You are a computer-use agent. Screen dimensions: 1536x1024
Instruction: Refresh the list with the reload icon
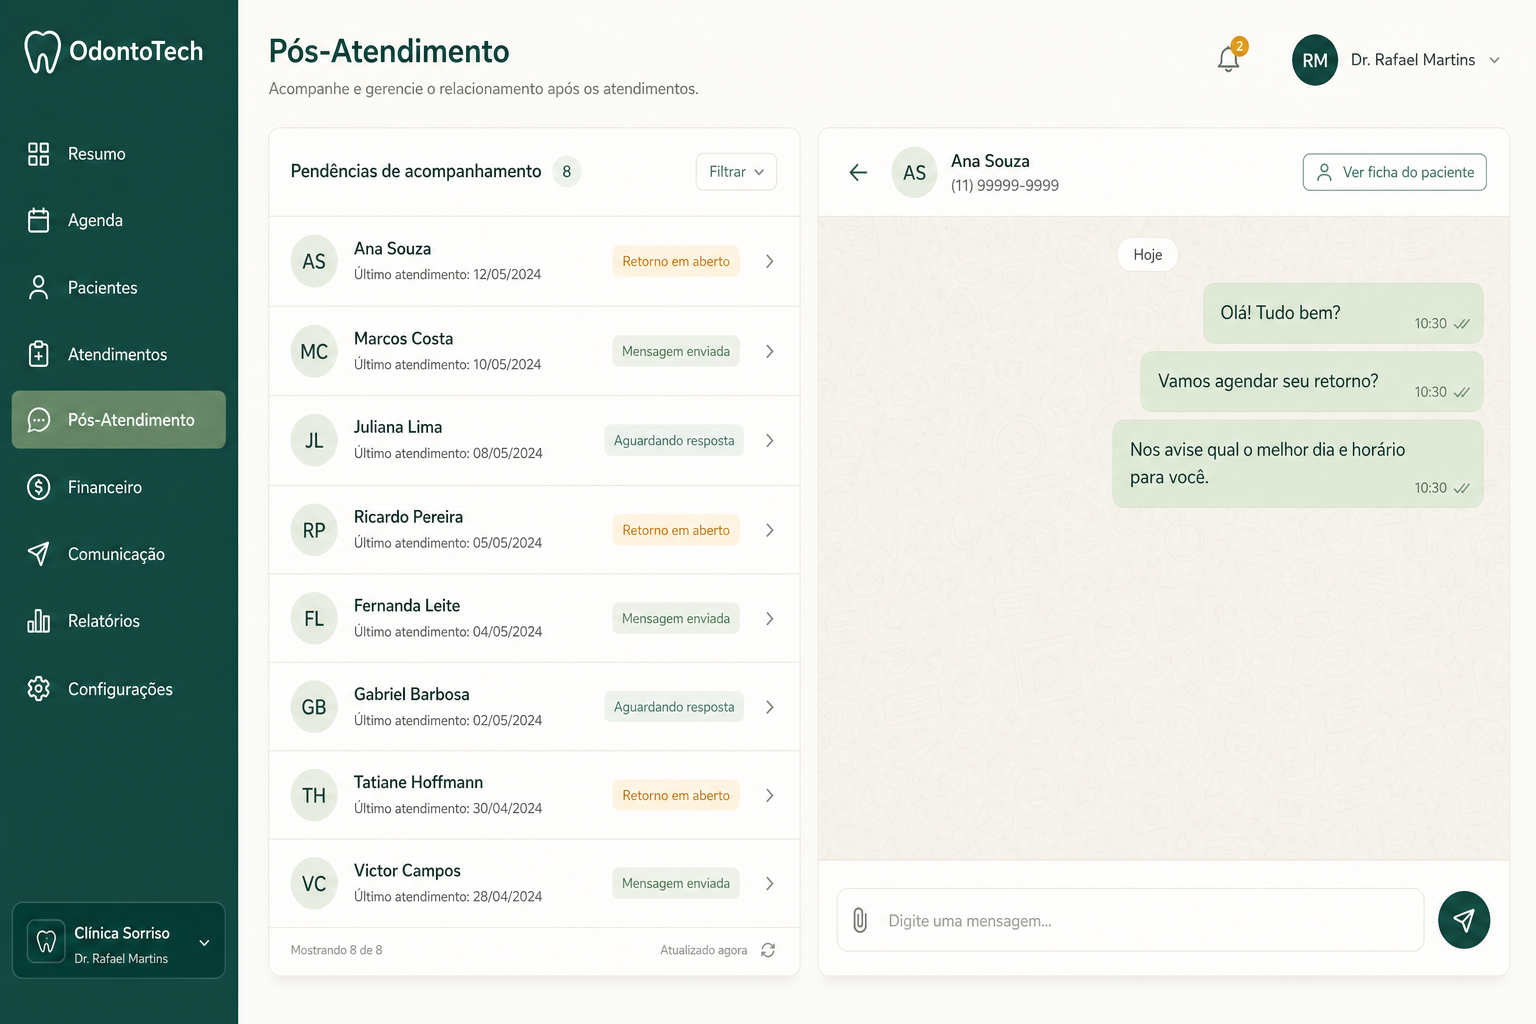(768, 950)
